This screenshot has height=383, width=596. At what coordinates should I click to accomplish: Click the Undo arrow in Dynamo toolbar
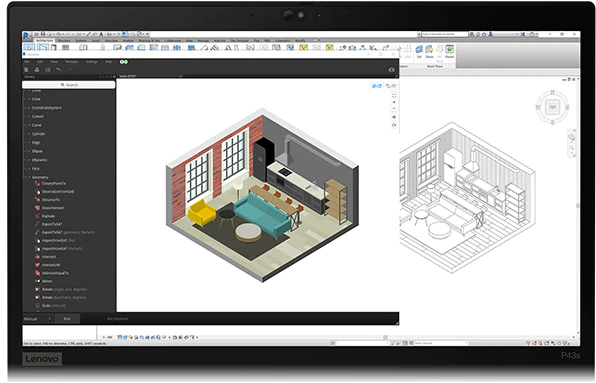(x=59, y=70)
